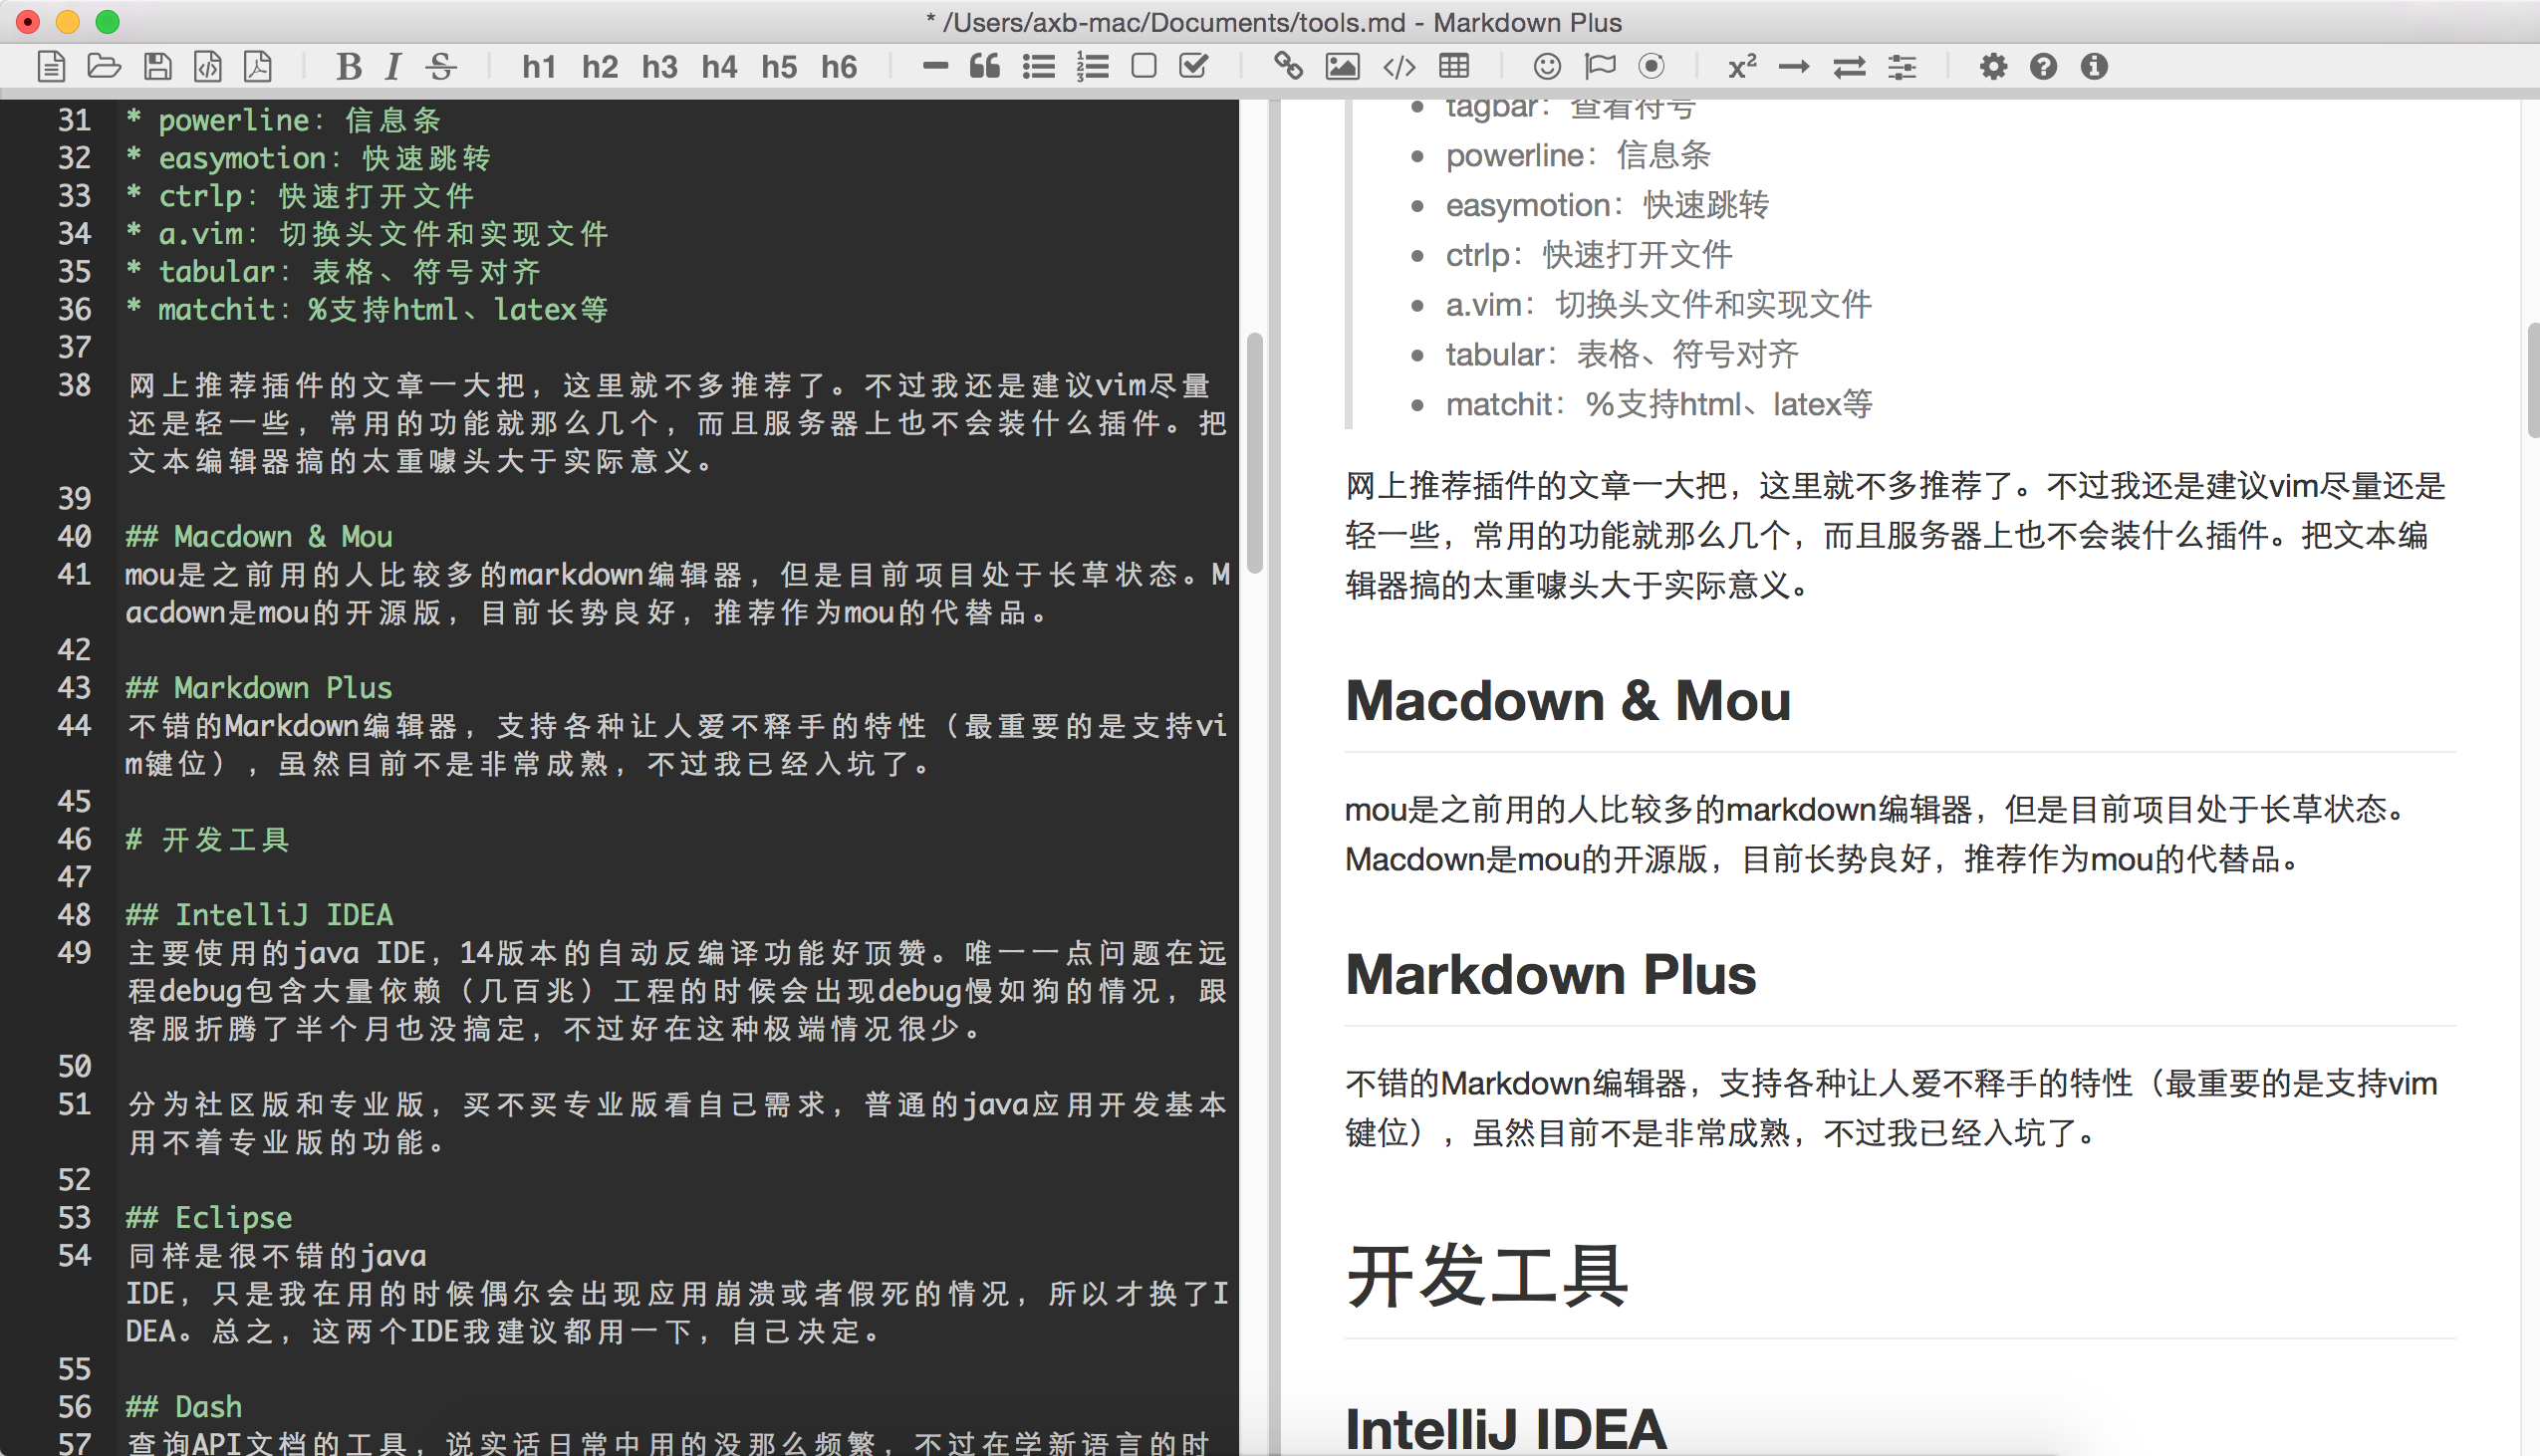Open preferences with the gear icon
2540x1456 pixels.
1993,67
